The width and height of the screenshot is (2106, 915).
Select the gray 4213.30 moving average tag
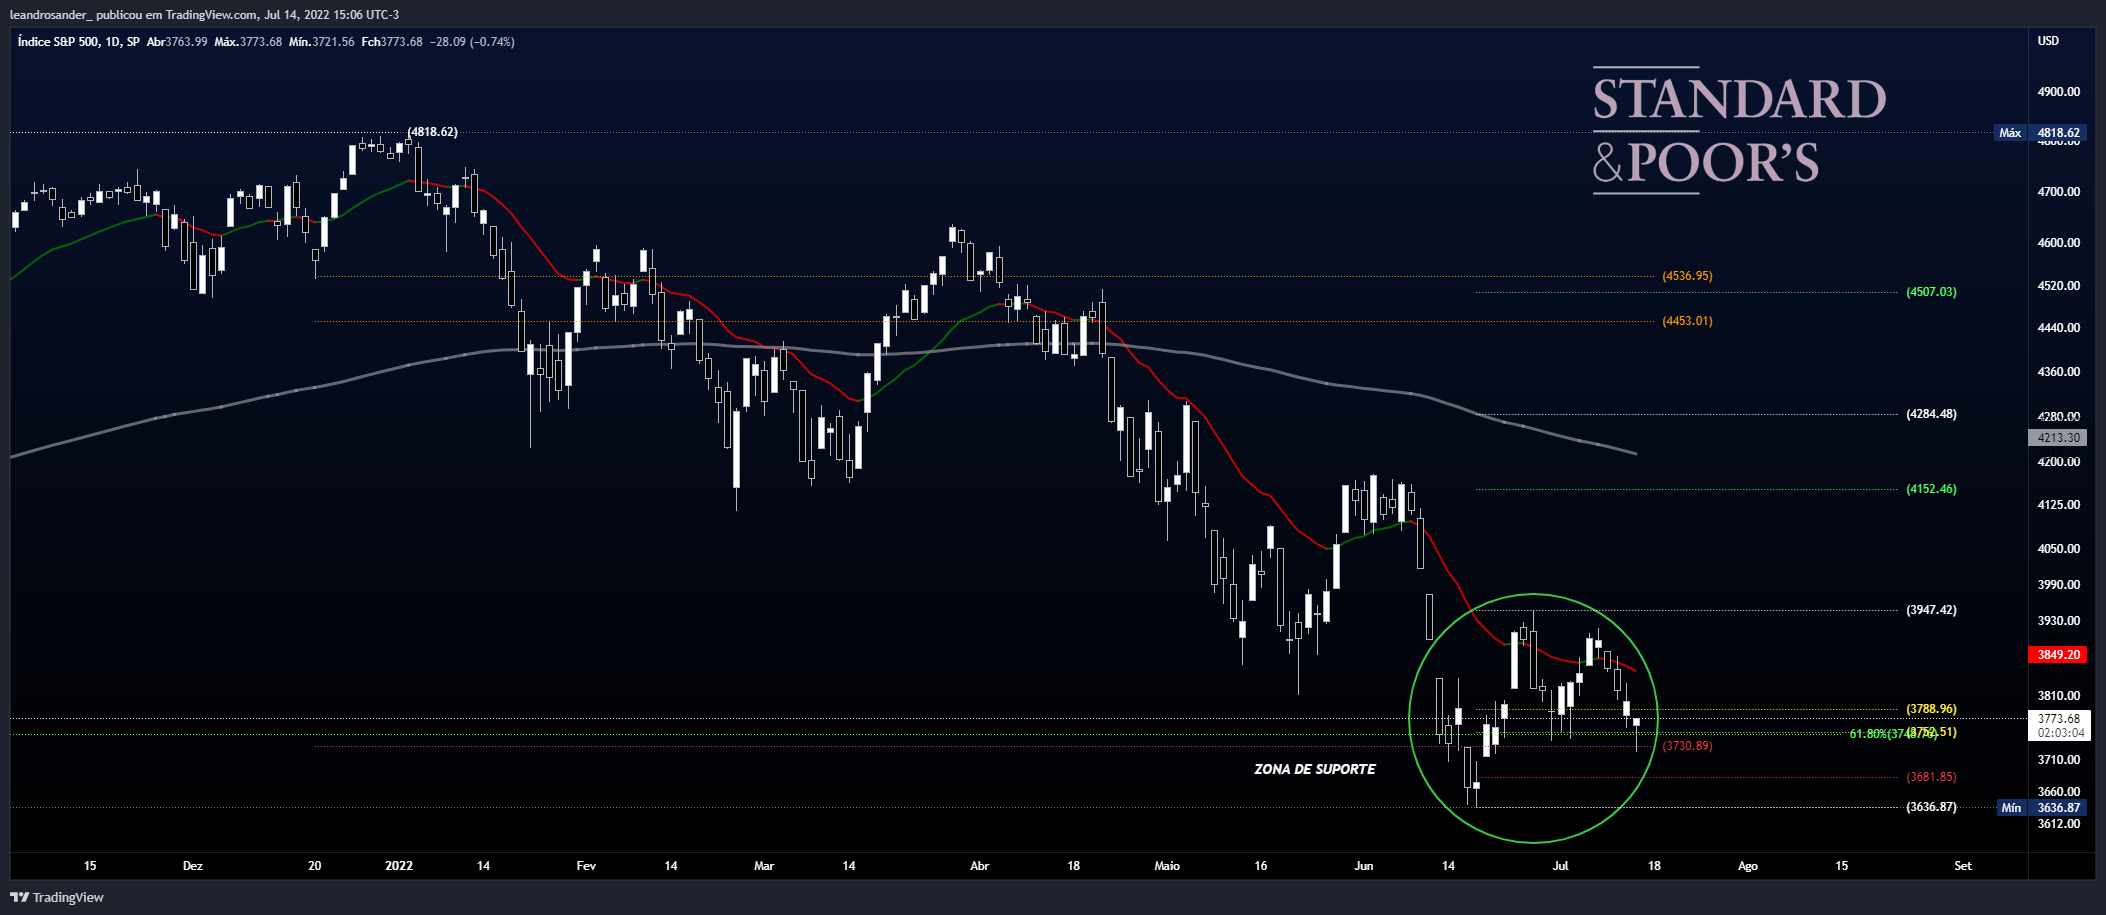(2058, 438)
